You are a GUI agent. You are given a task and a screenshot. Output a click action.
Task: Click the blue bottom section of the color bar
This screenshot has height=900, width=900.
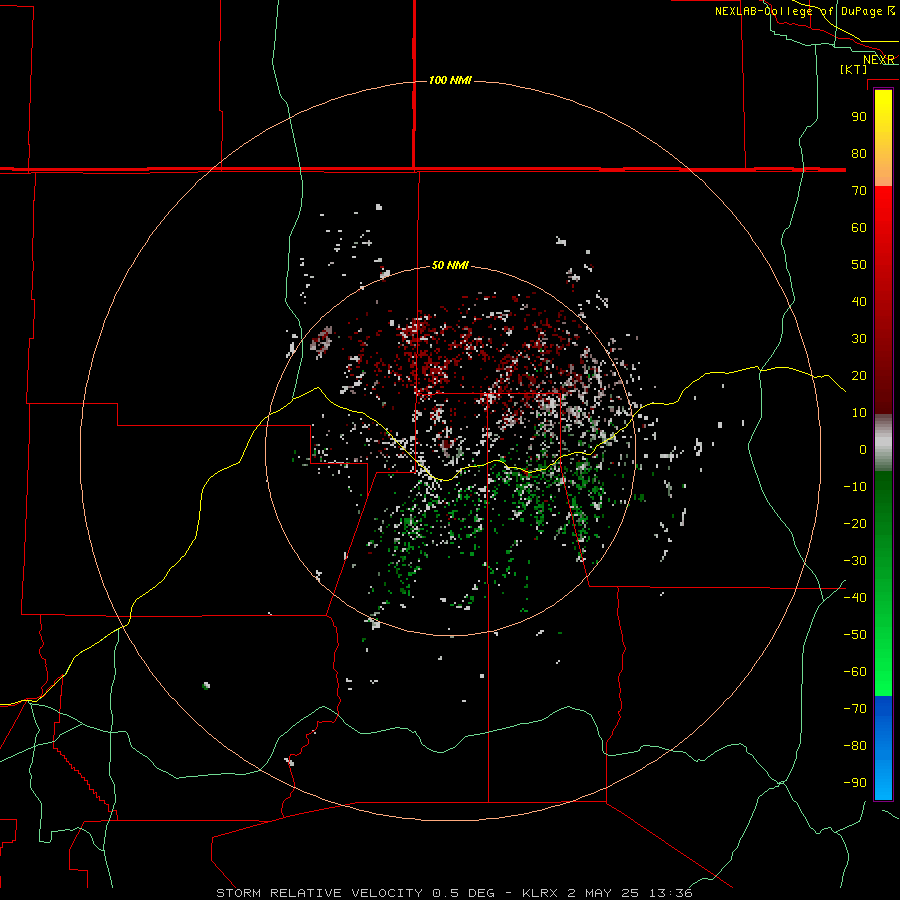(x=883, y=748)
